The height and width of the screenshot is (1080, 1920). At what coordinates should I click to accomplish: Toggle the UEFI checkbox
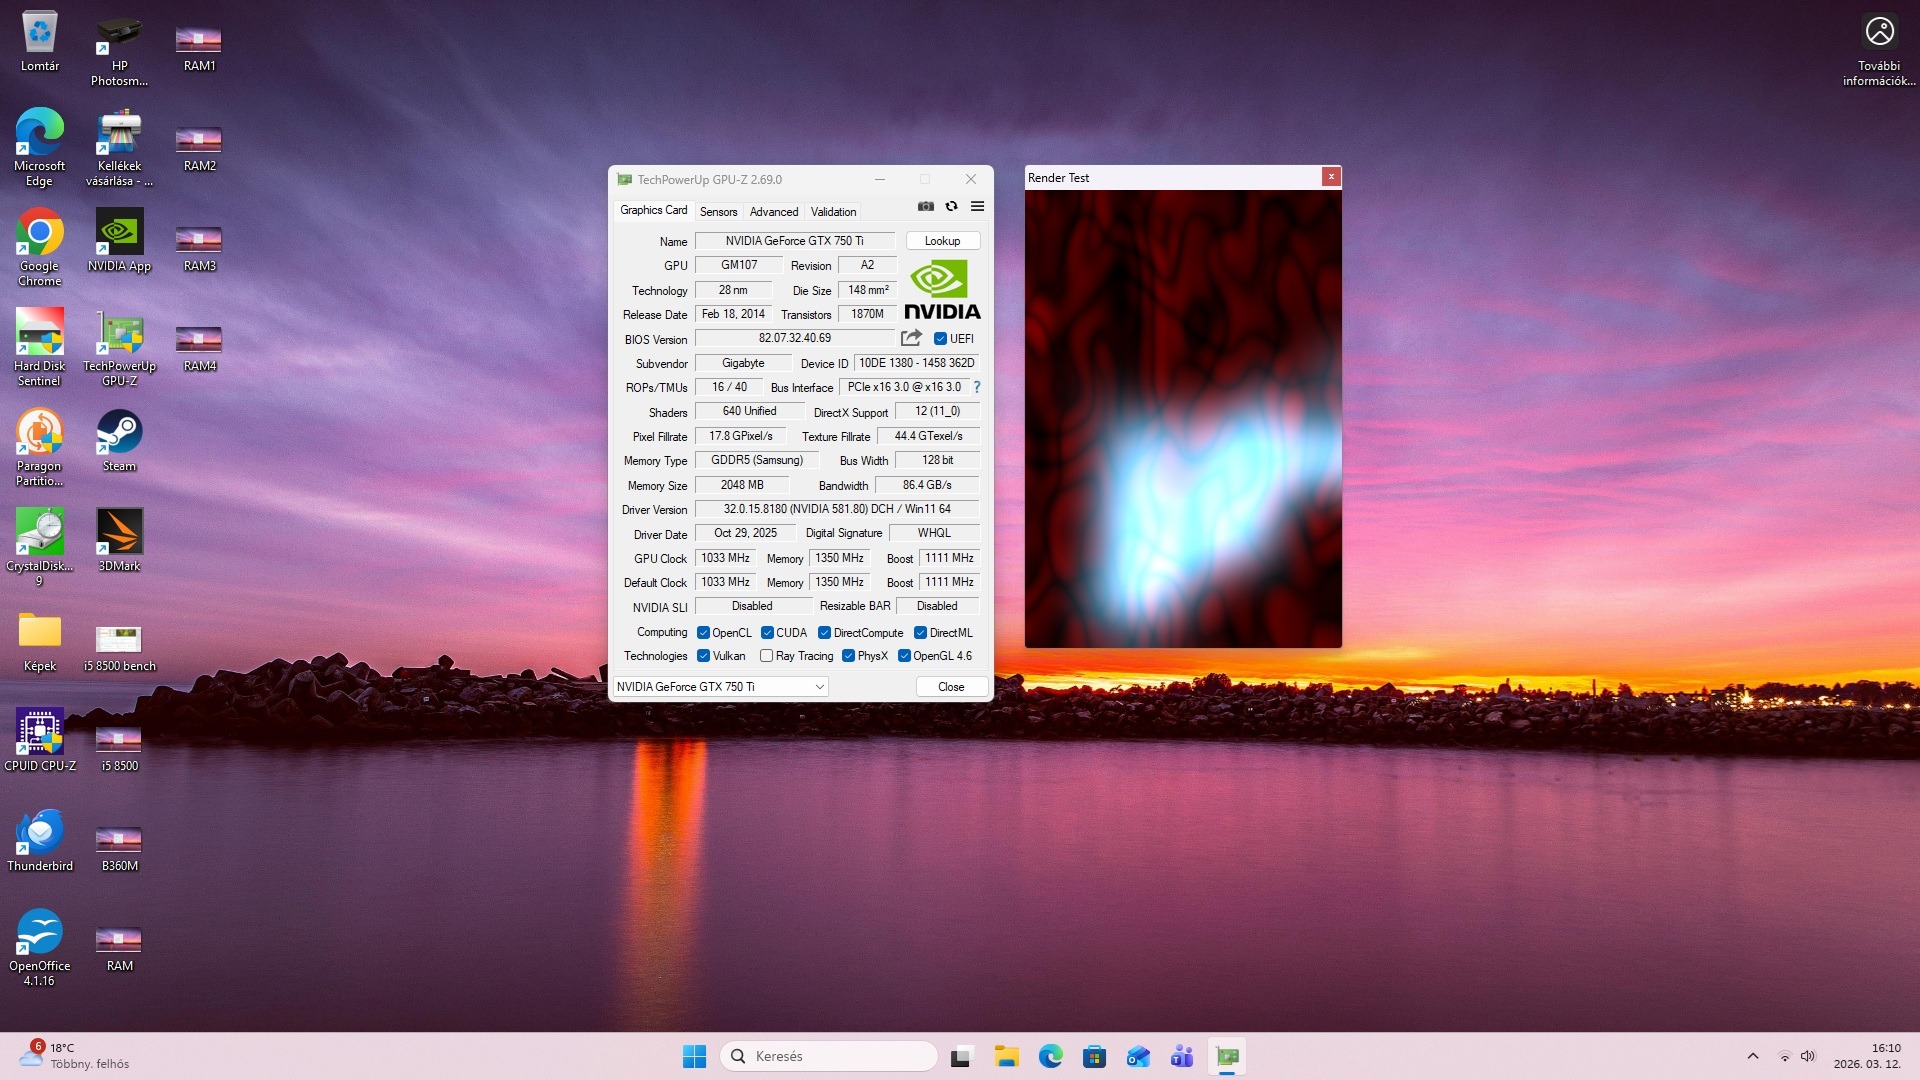pyautogui.click(x=940, y=339)
